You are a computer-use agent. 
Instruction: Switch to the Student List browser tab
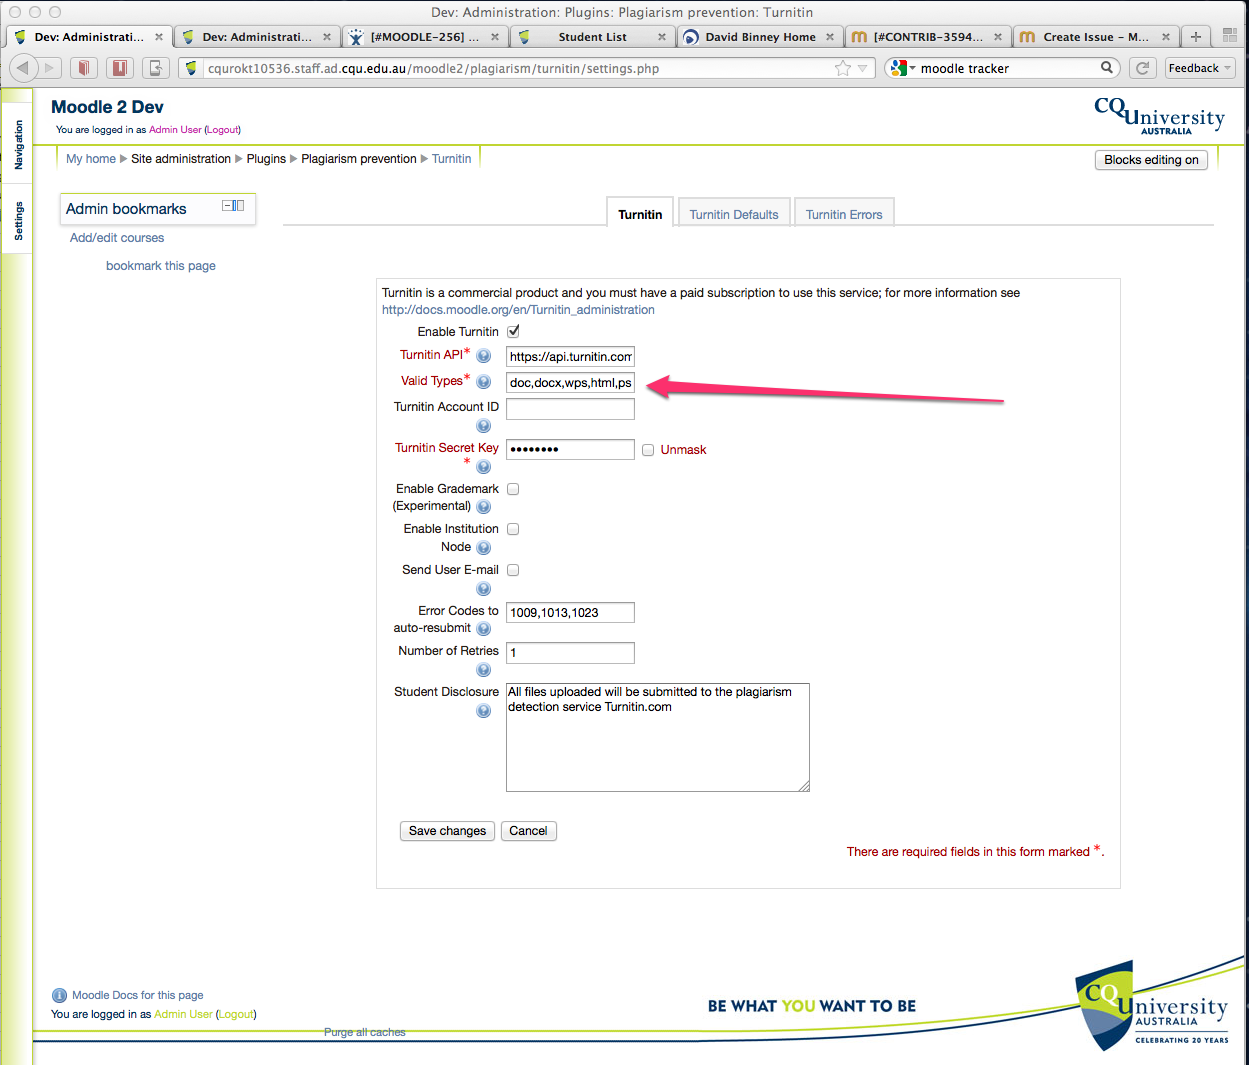tap(593, 37)
